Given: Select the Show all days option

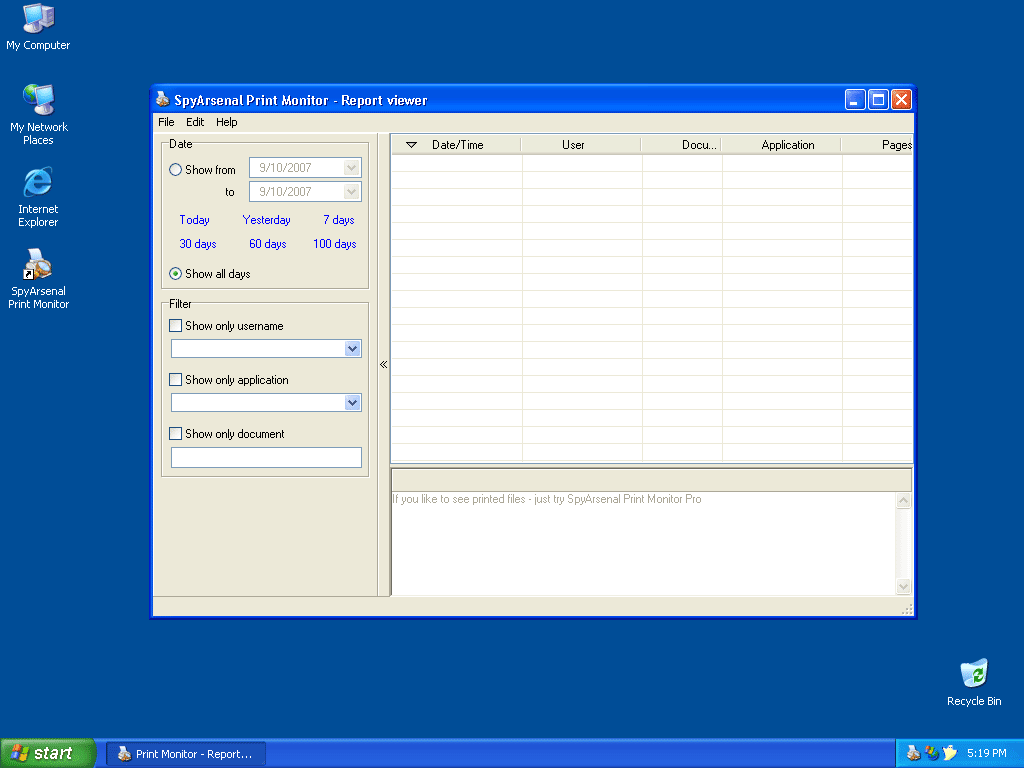Looking at the screenshot, I should (x=176, y=274).
